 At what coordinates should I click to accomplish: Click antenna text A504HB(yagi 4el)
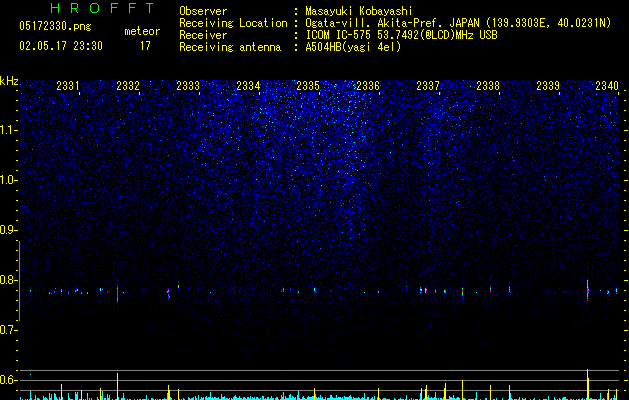point(353,47)
